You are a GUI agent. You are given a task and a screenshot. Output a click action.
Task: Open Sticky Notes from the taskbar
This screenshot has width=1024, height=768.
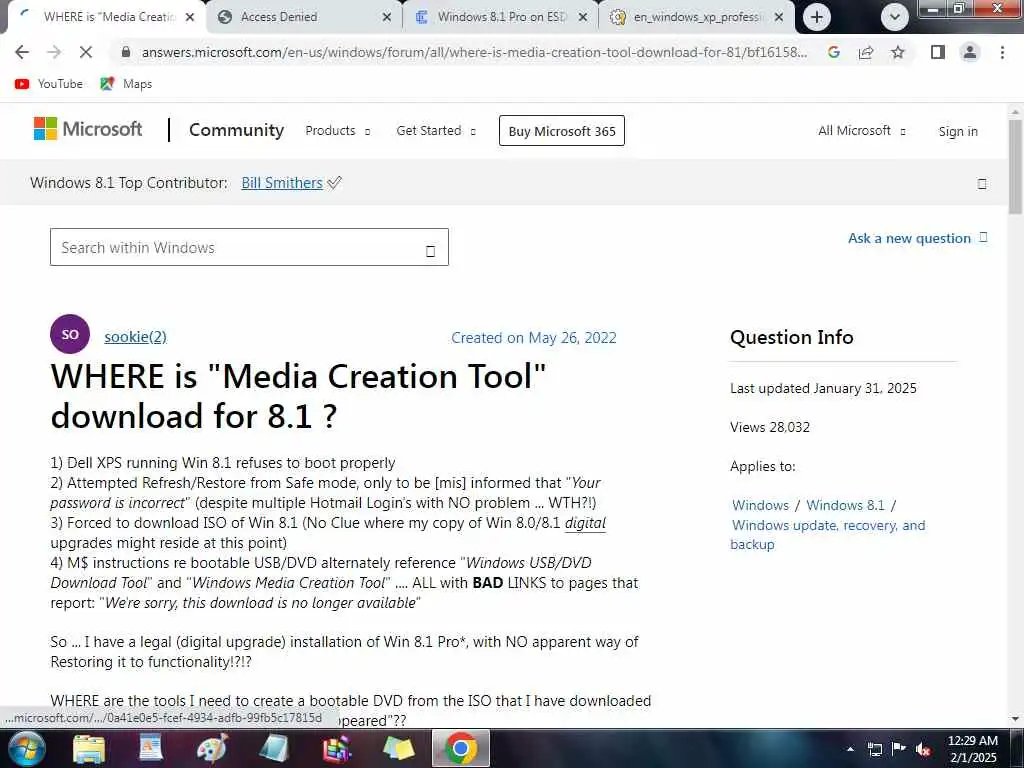coord(398,749)
